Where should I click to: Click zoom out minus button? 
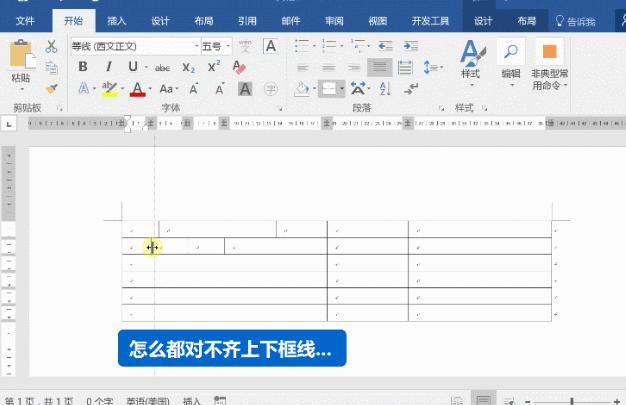coord(528,401)
